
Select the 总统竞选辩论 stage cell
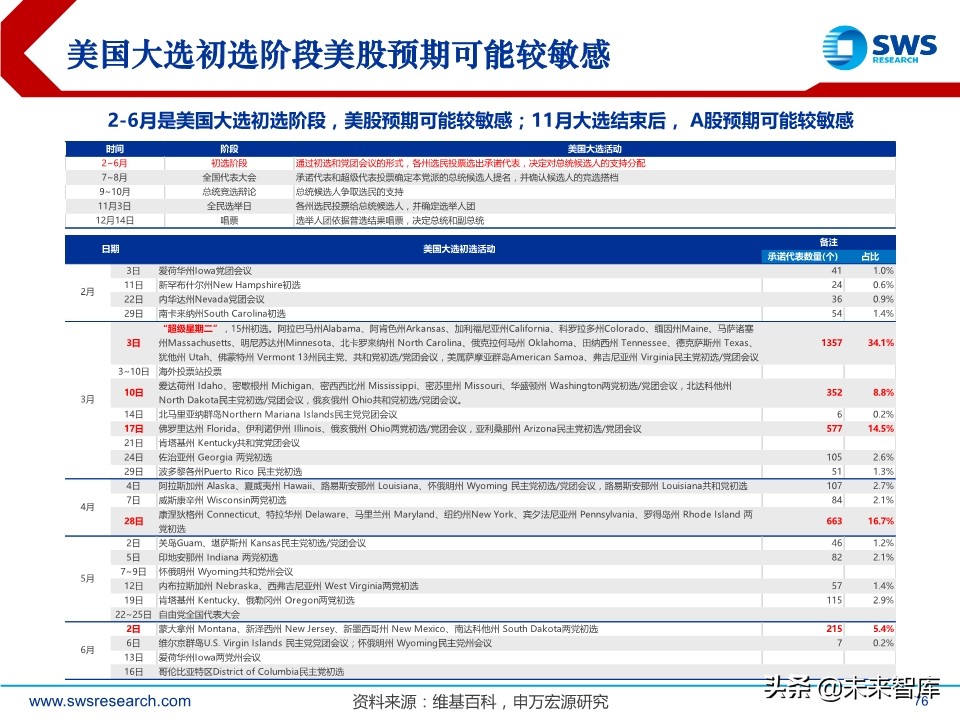(x=229, y=192)
